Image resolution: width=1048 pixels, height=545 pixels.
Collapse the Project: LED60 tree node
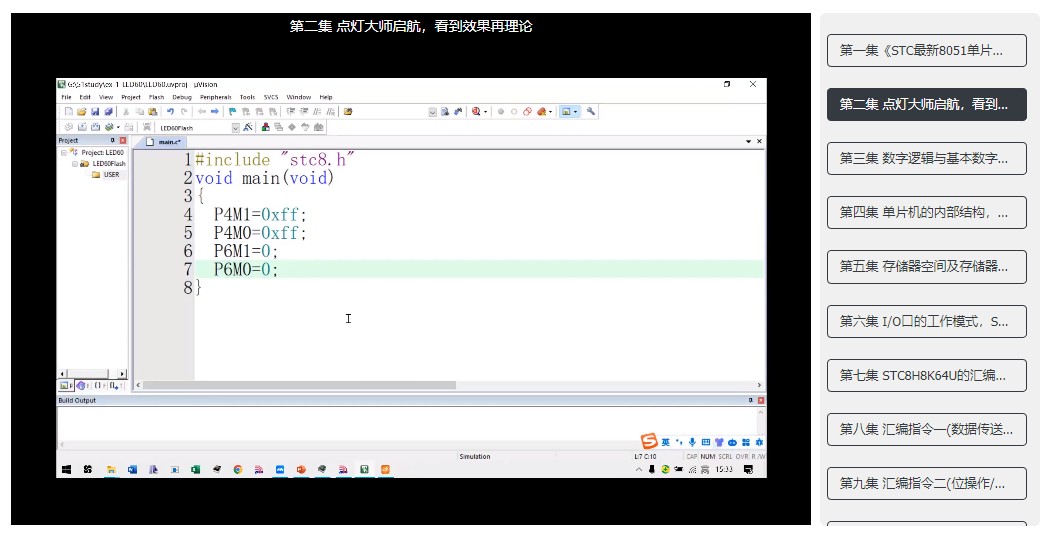[x=64, y=152]
